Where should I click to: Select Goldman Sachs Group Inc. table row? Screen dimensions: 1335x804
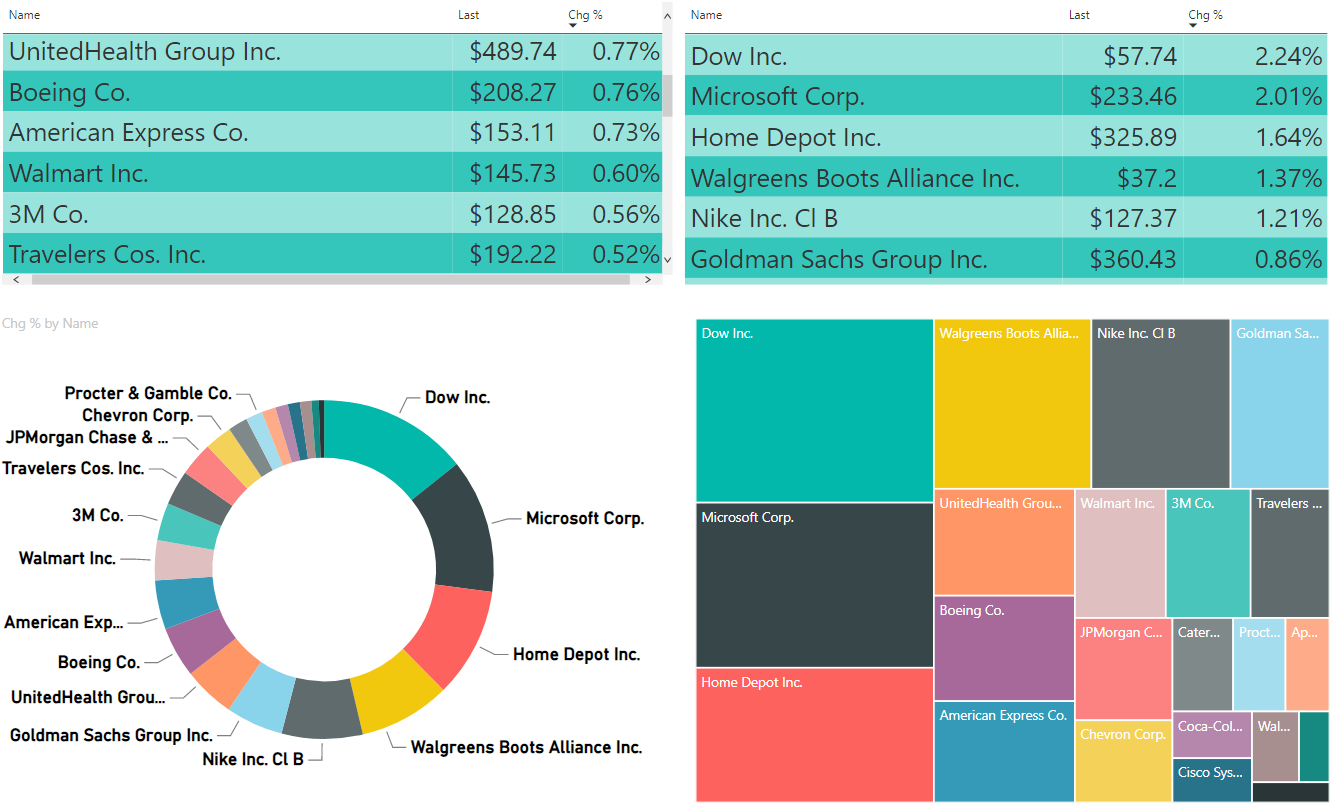click(1007, 259)
